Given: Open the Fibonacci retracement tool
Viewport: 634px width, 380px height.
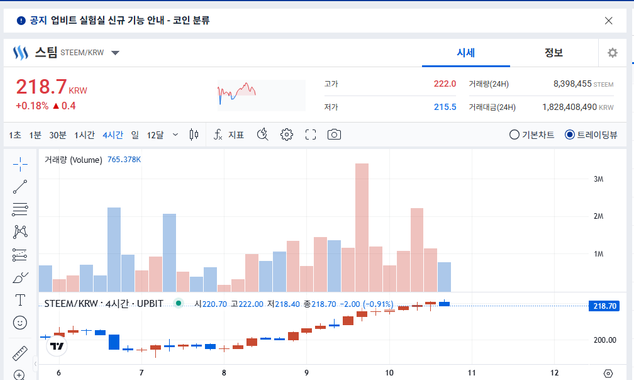Looking at the screenshot, I should point(20,209).
